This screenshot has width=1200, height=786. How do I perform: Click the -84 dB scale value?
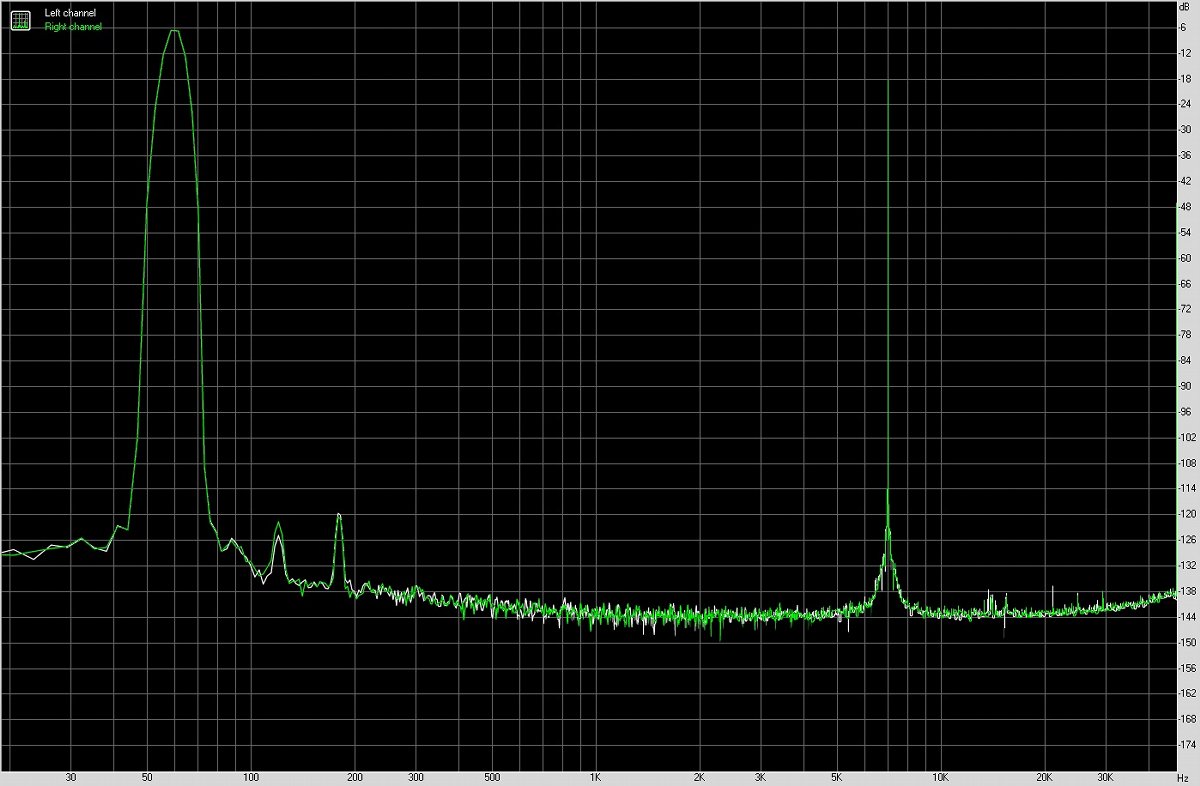click(1185, 360)
